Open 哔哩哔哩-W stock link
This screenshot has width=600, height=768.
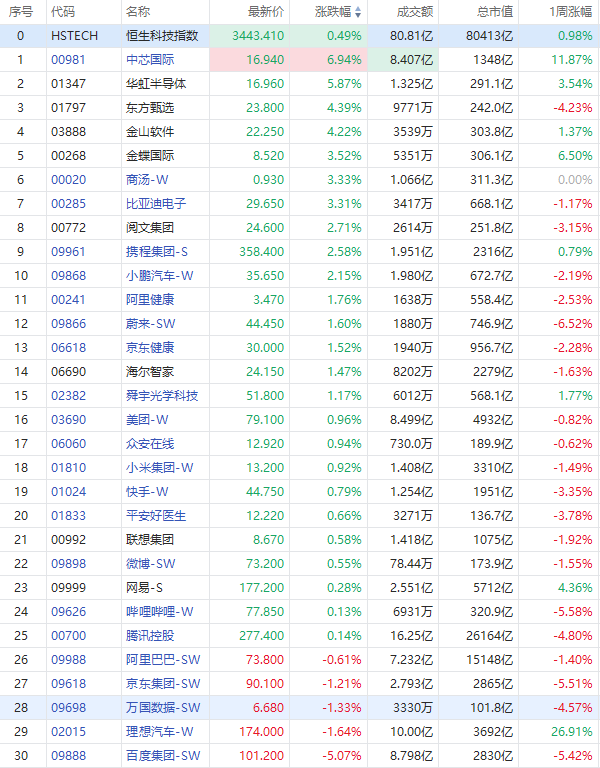click(x=160, y=612)
